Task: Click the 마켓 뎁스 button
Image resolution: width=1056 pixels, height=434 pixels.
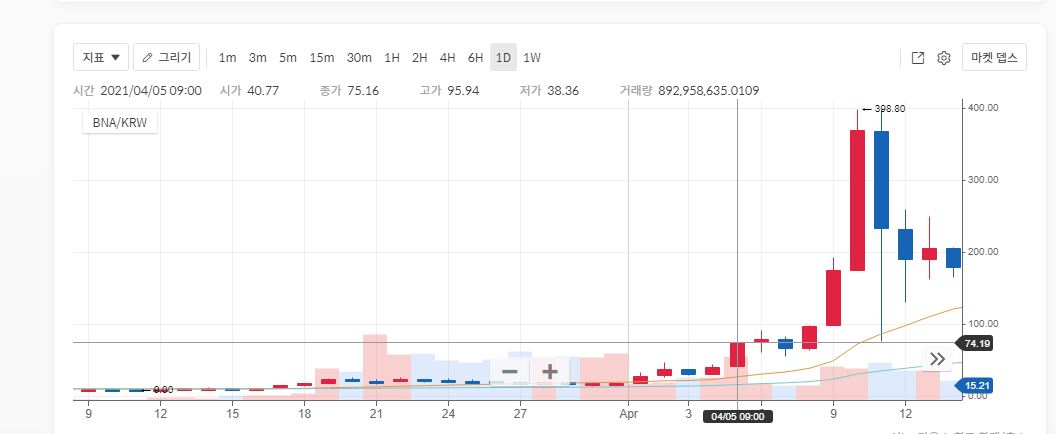Action: 994,57
